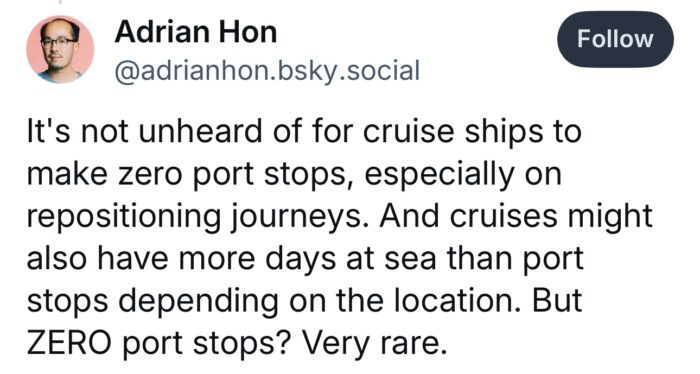700x374 pixels.
Task: Click the words 'stops depending' in the post
Action: tap(154, 302)
